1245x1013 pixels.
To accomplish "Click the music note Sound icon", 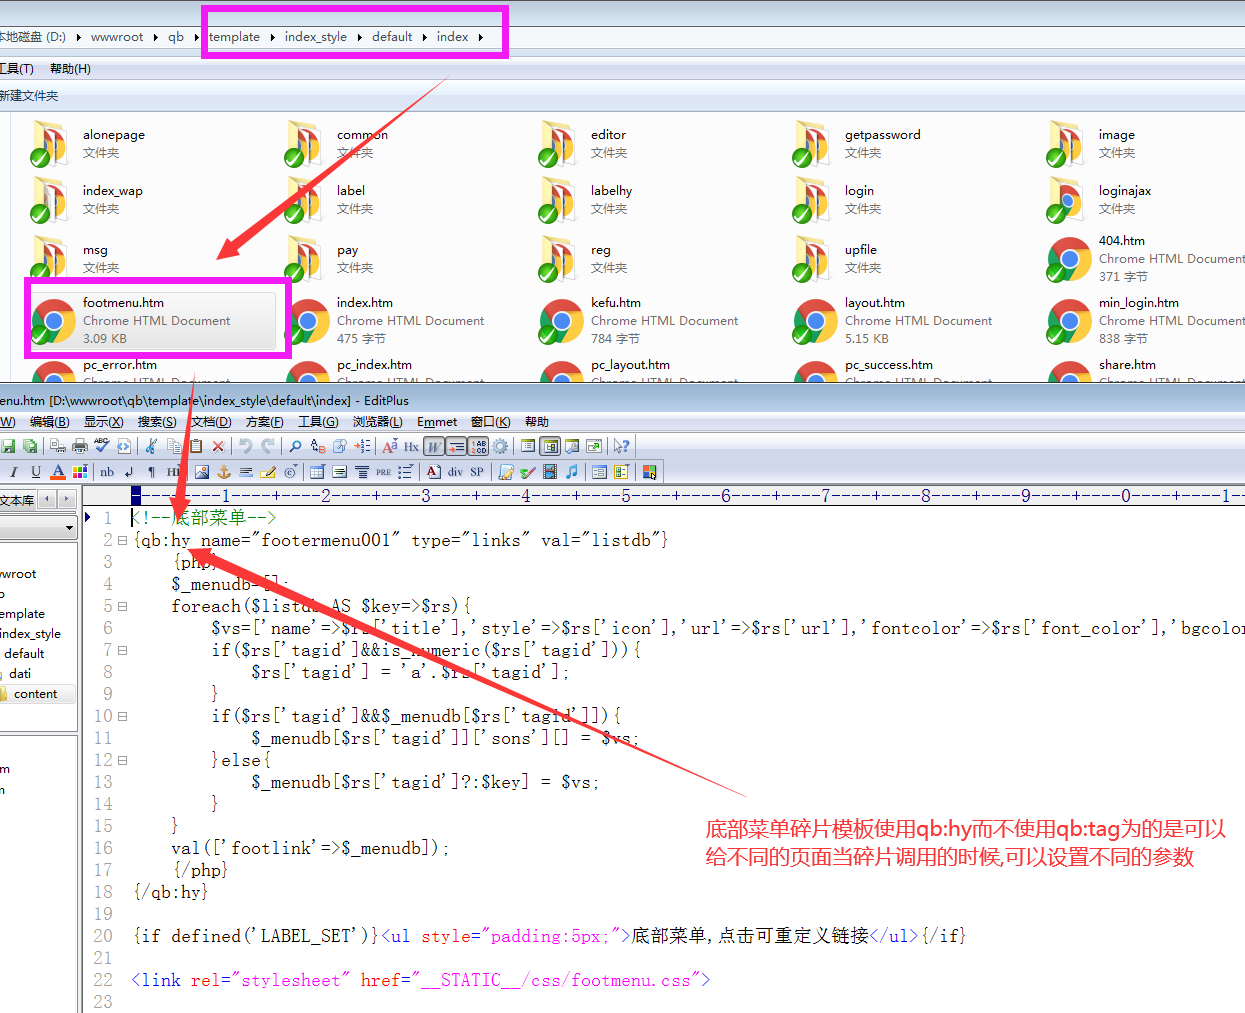I will pyautogui.click(x=571, y=472).
